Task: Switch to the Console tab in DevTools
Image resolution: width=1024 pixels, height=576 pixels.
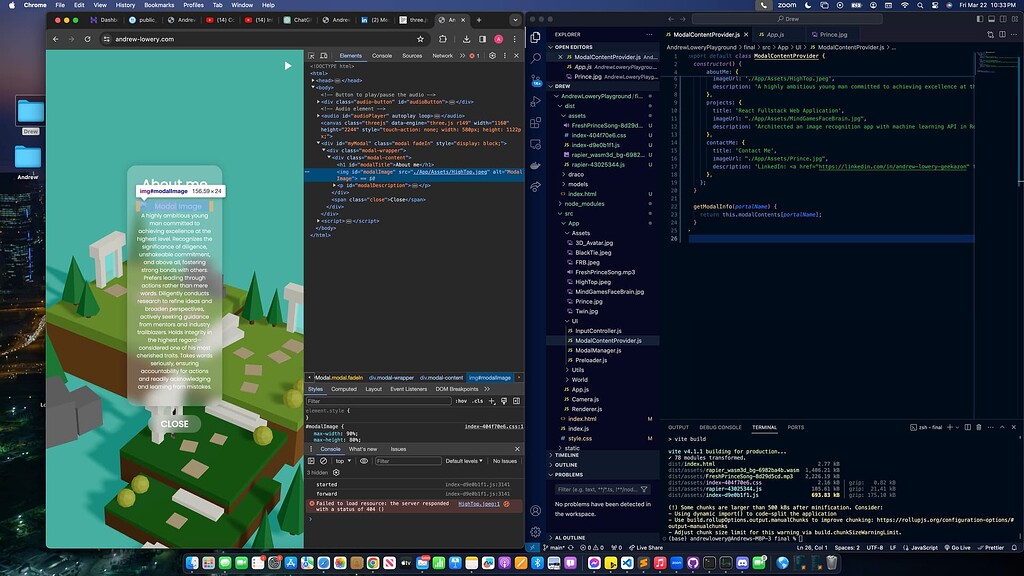Action: point(381,57)
